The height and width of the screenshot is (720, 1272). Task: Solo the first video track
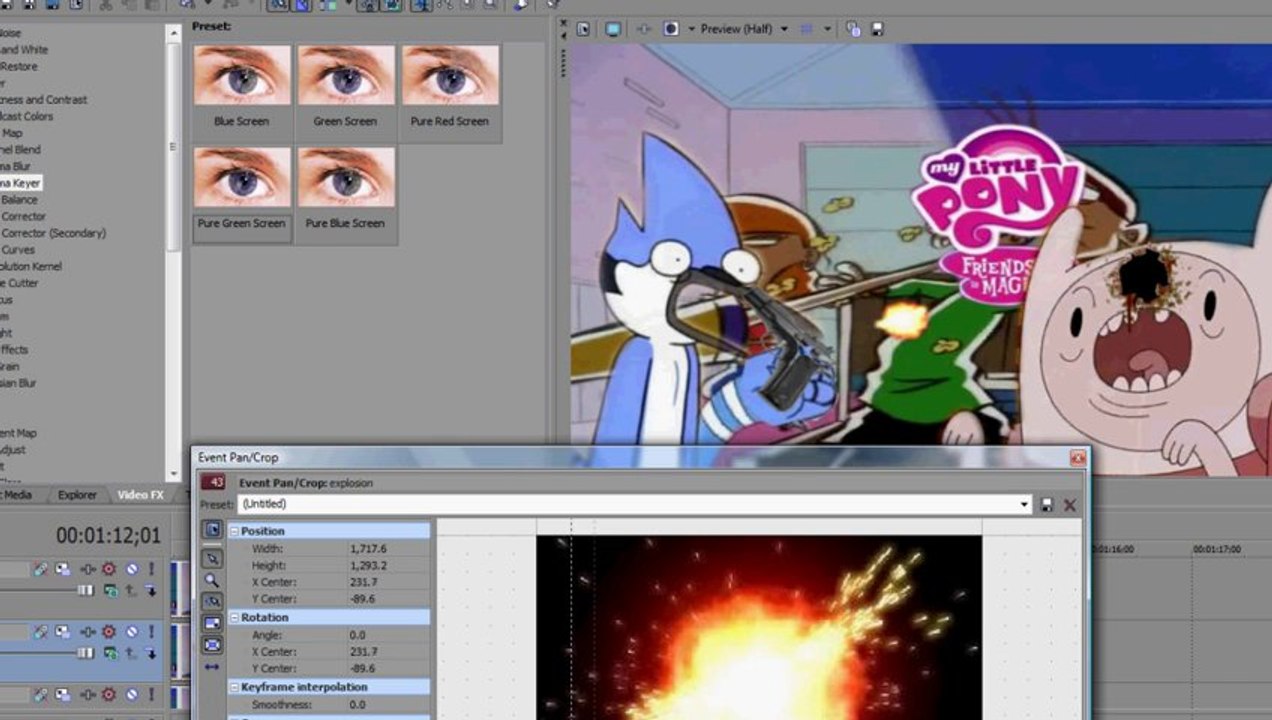pyautogui.click(x=151, y=569)
